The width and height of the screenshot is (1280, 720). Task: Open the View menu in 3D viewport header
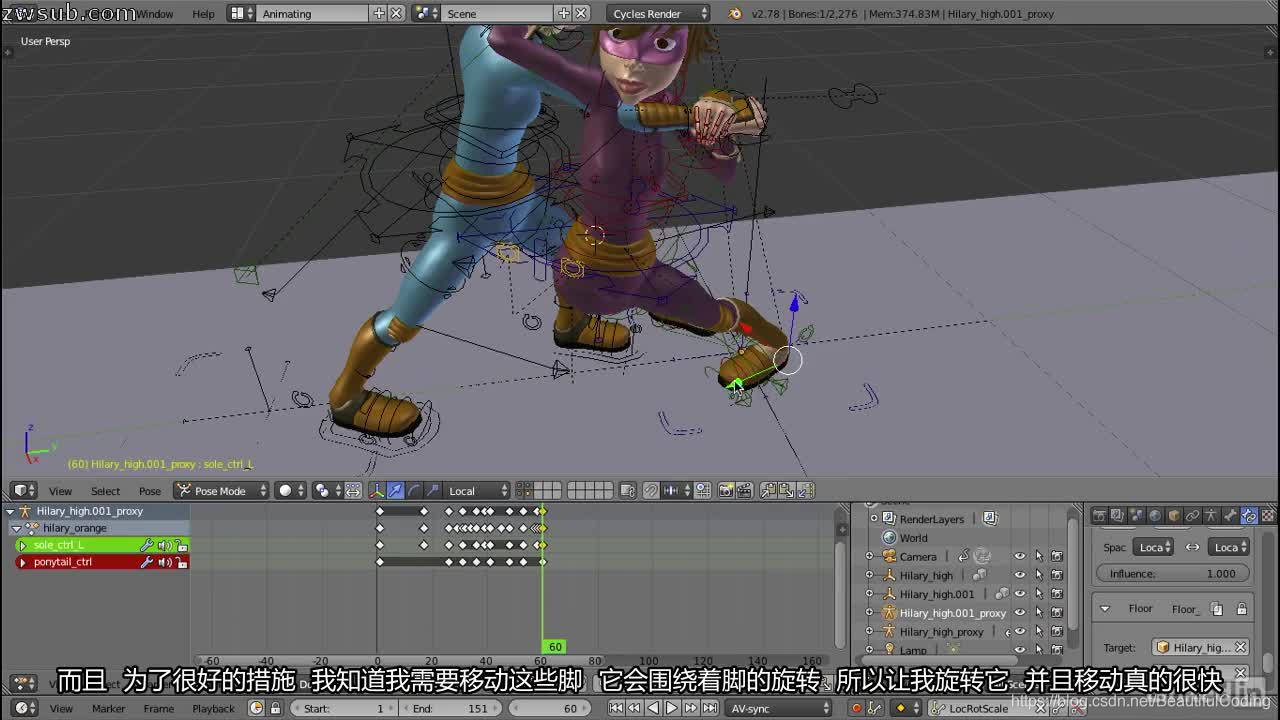click(60, 491)
